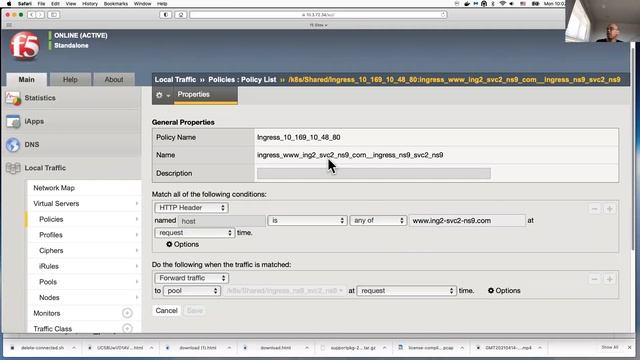Viewport: 640px width, 360px height.
Task: Open the 'any of' dropdown
Action: [x=378, y=220]
